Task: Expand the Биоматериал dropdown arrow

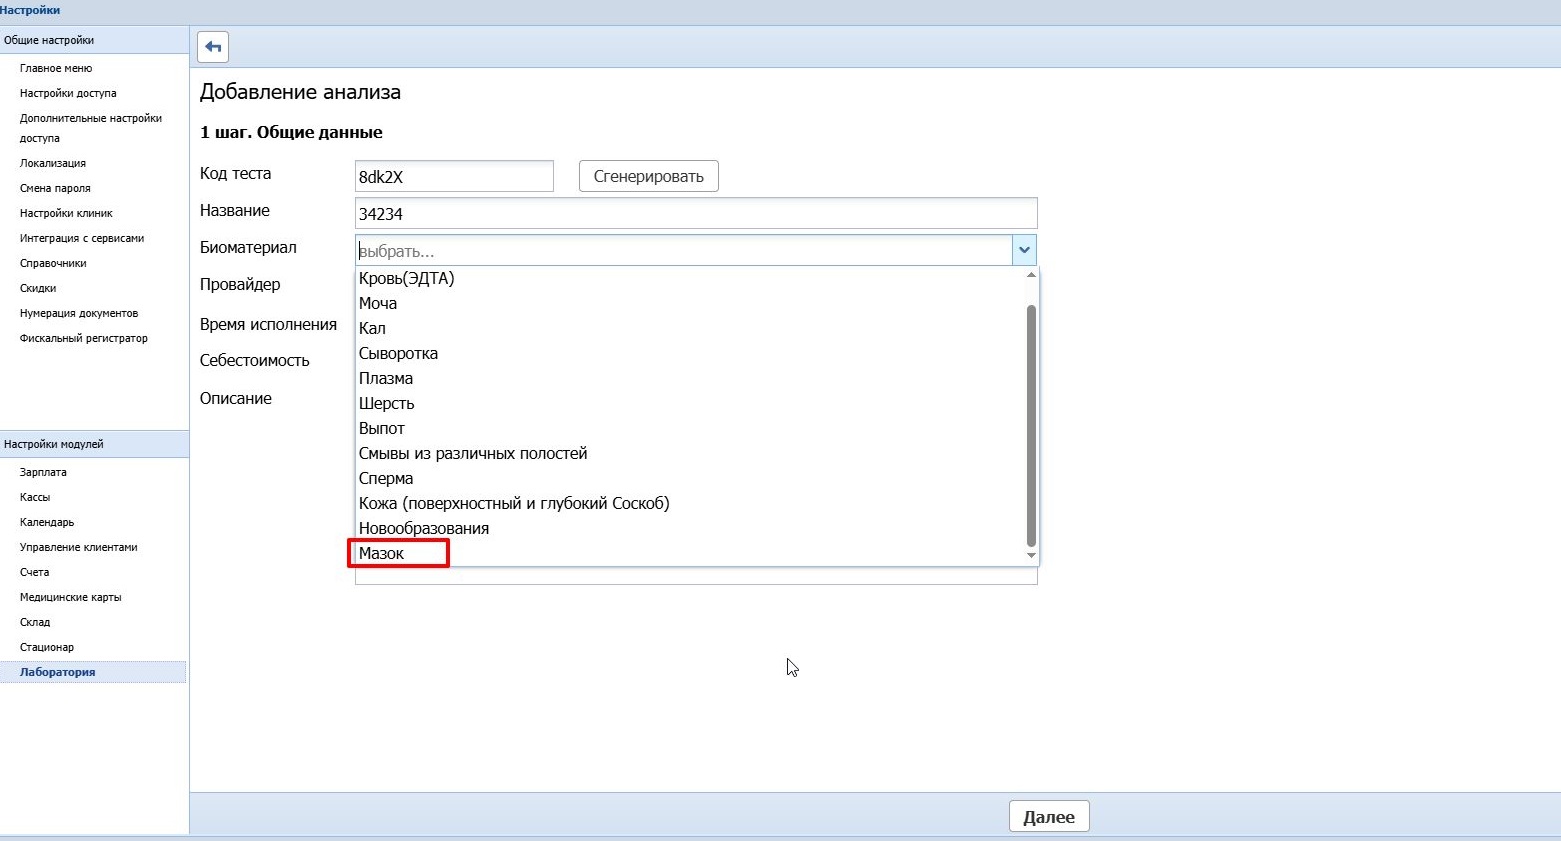Action: tap(1024, 250)
